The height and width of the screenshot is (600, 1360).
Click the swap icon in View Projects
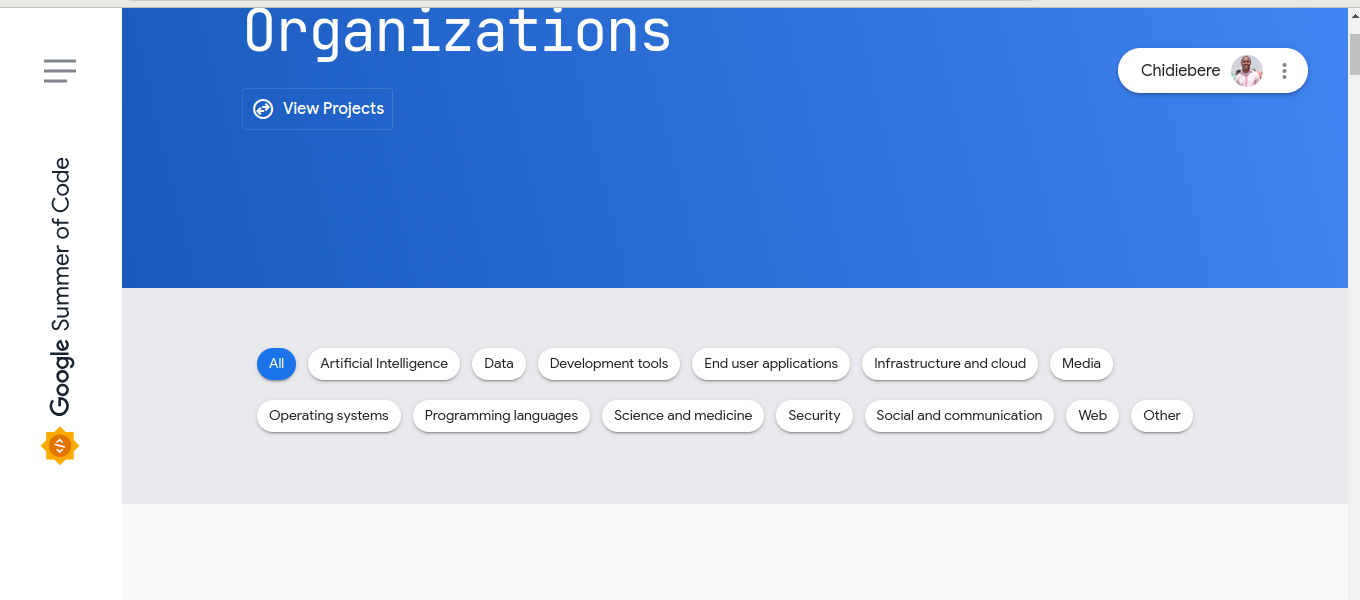263,109
